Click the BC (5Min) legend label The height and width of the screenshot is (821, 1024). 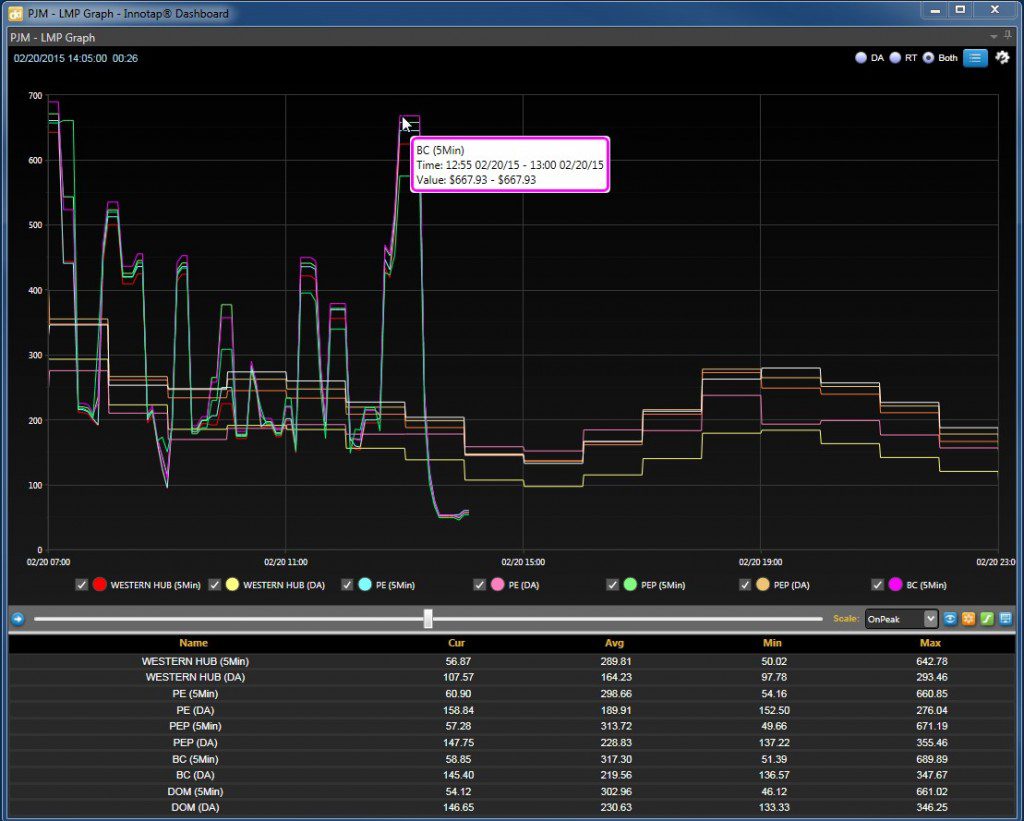pyautogui.click(x=926, y=585)
